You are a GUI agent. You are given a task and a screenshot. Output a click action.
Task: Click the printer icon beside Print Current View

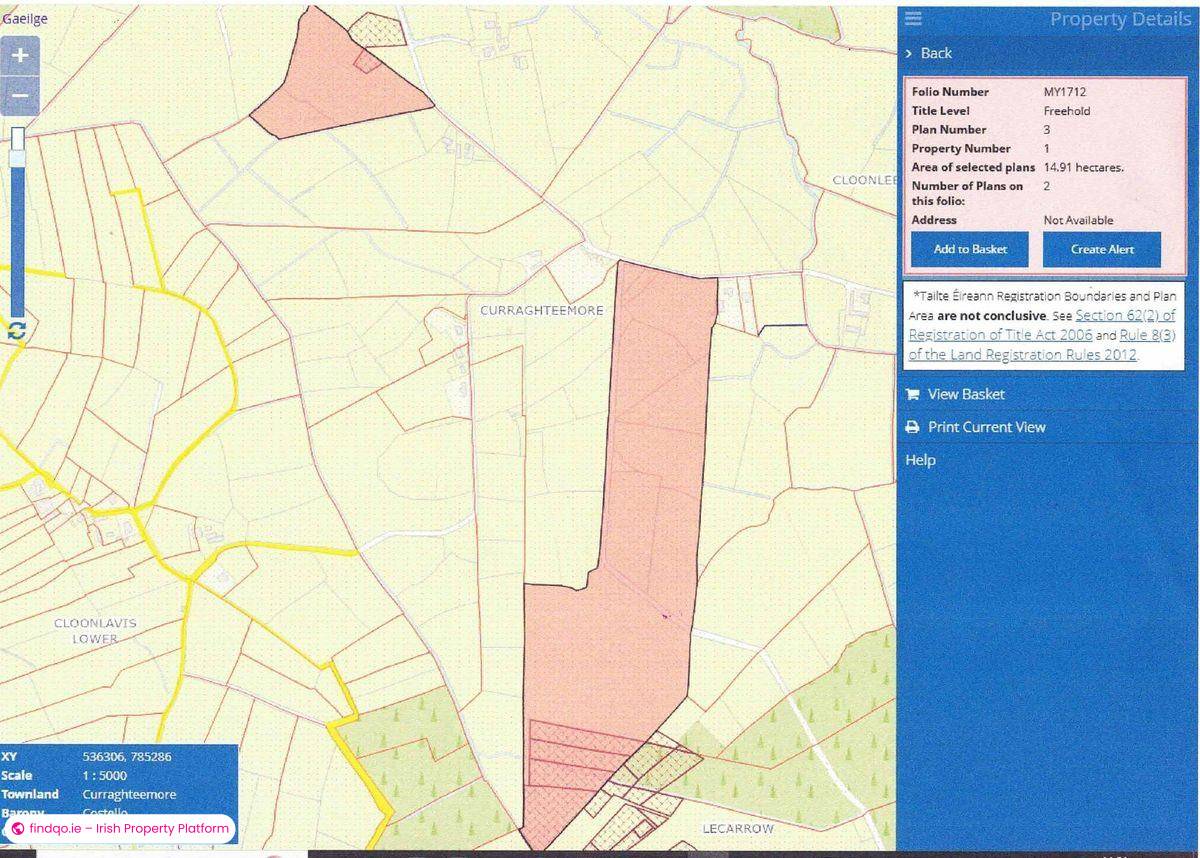click(x=911, y=427)
